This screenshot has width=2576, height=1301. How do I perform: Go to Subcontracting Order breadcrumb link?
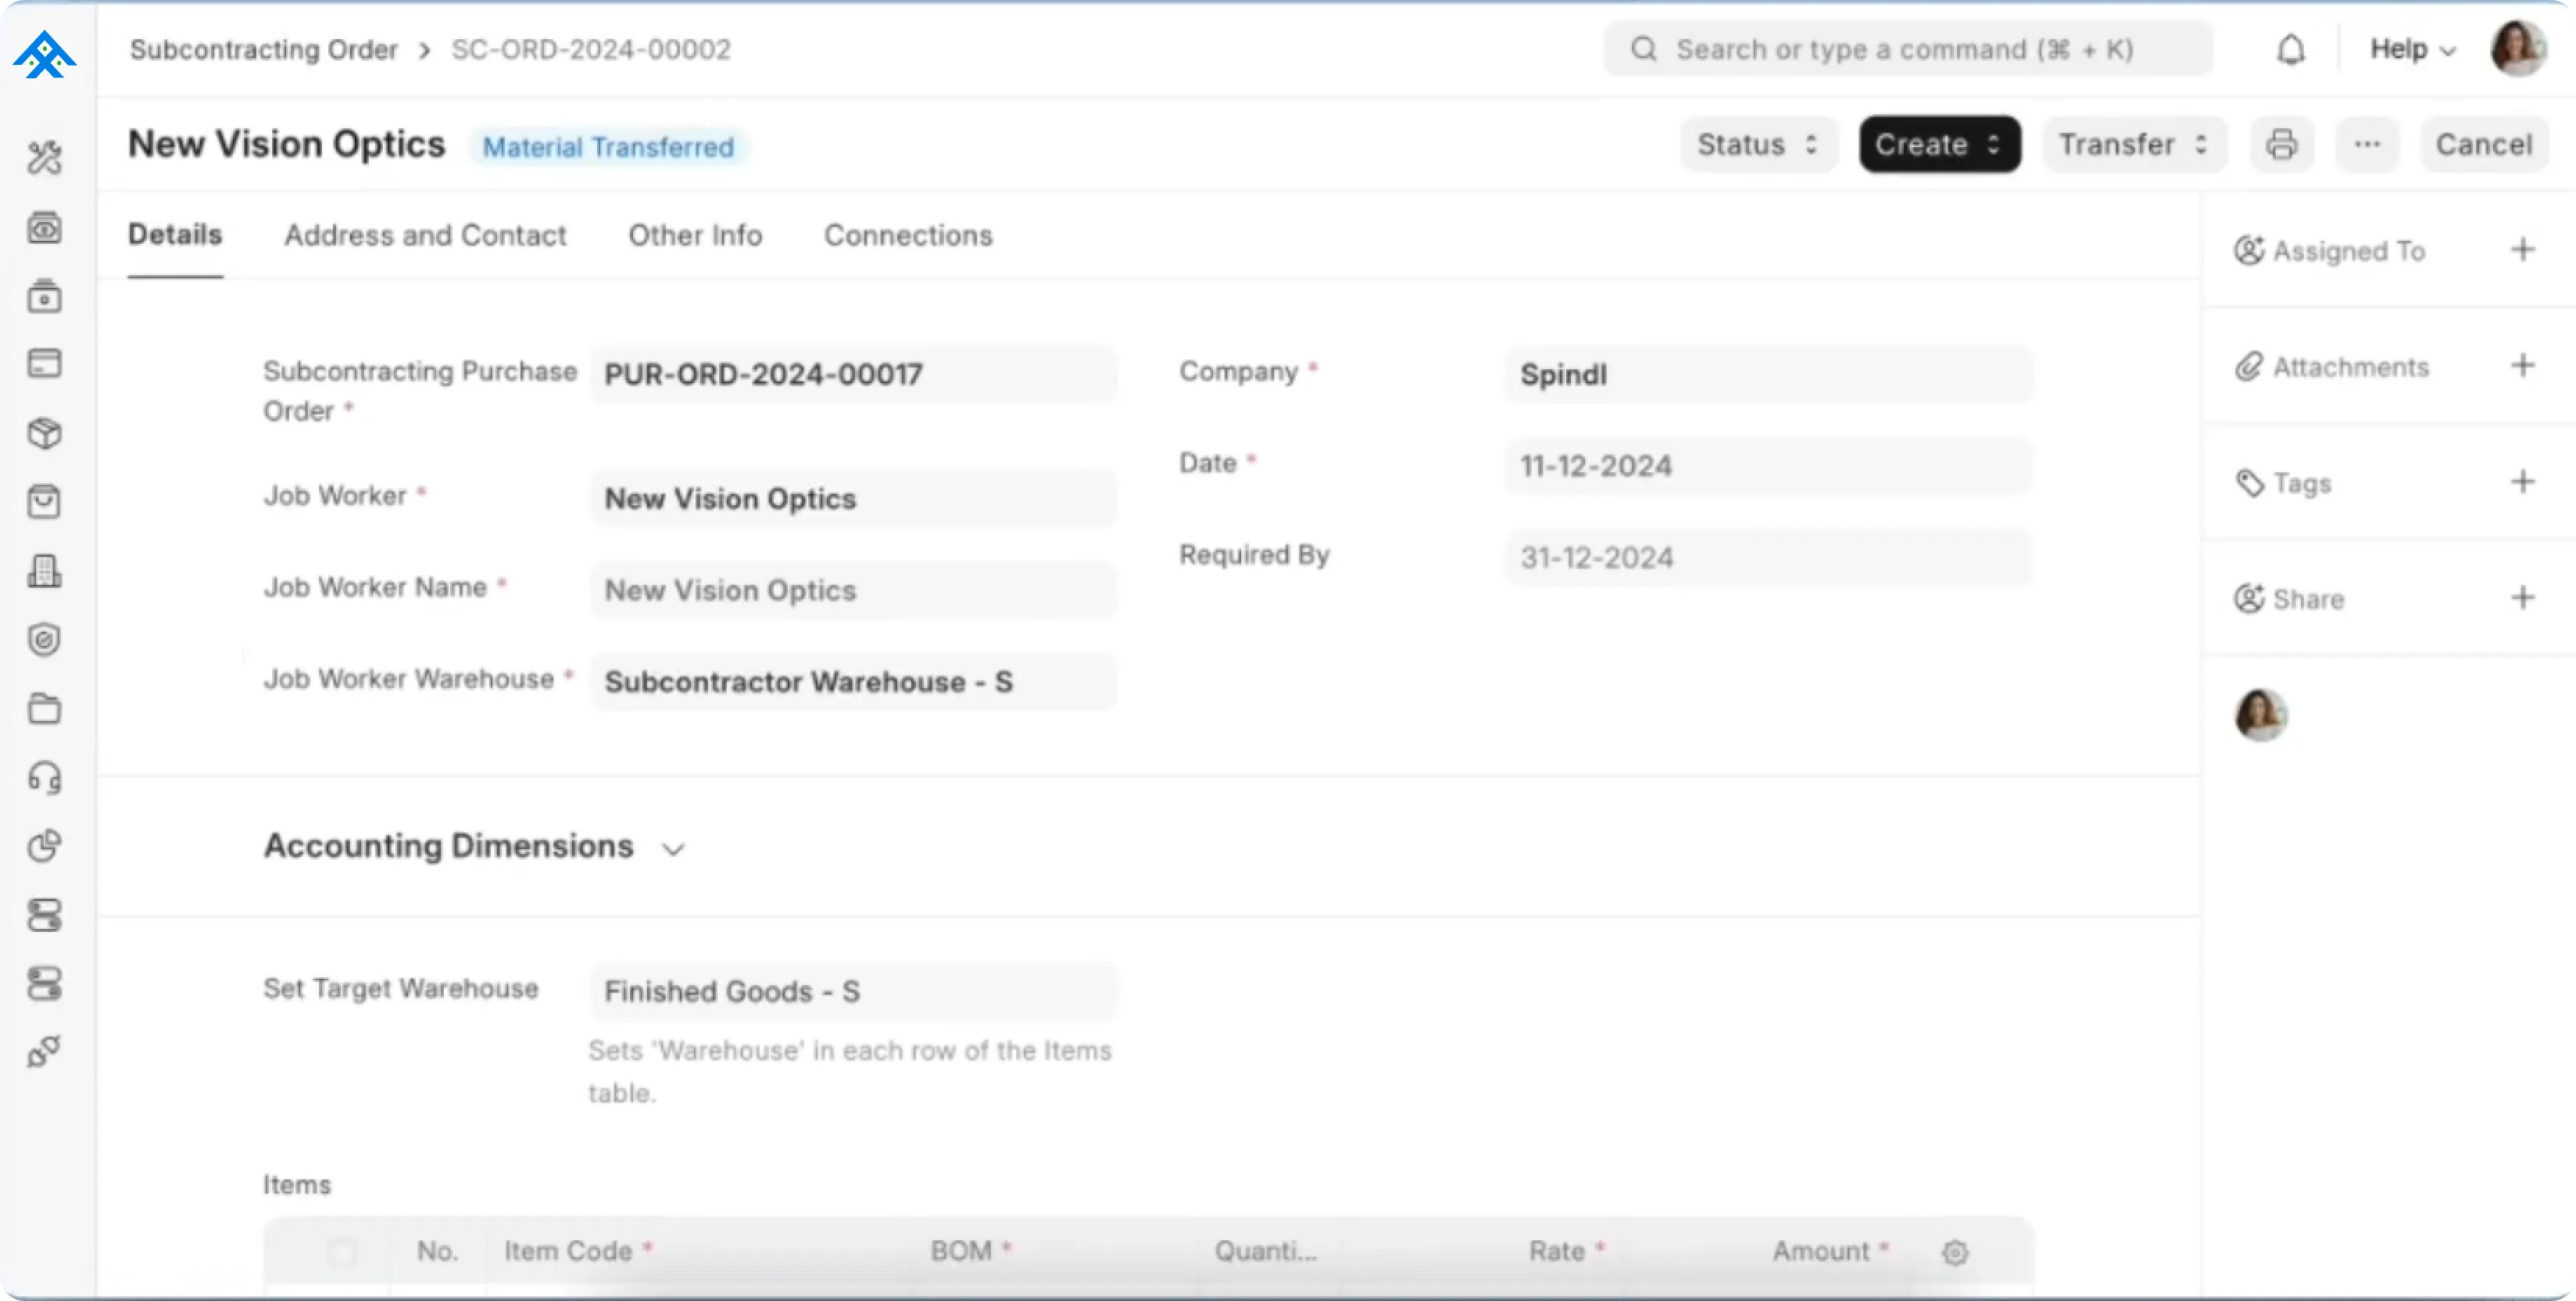point(264,50)
